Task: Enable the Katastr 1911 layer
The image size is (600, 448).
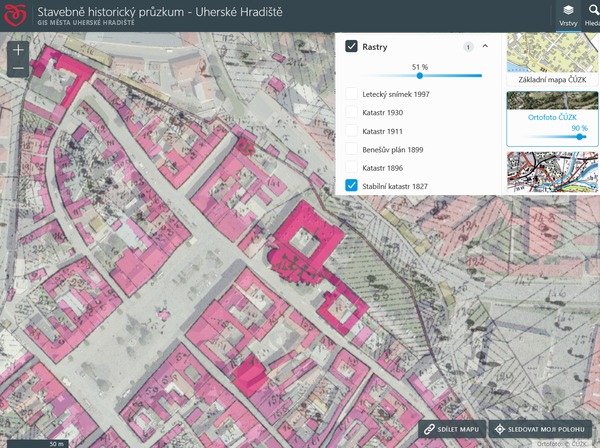Action: (x=351, y=131)
